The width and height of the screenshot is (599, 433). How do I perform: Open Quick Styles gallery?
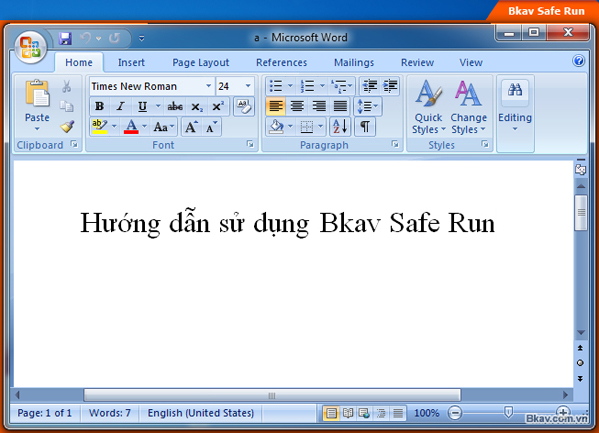point(429,107)
